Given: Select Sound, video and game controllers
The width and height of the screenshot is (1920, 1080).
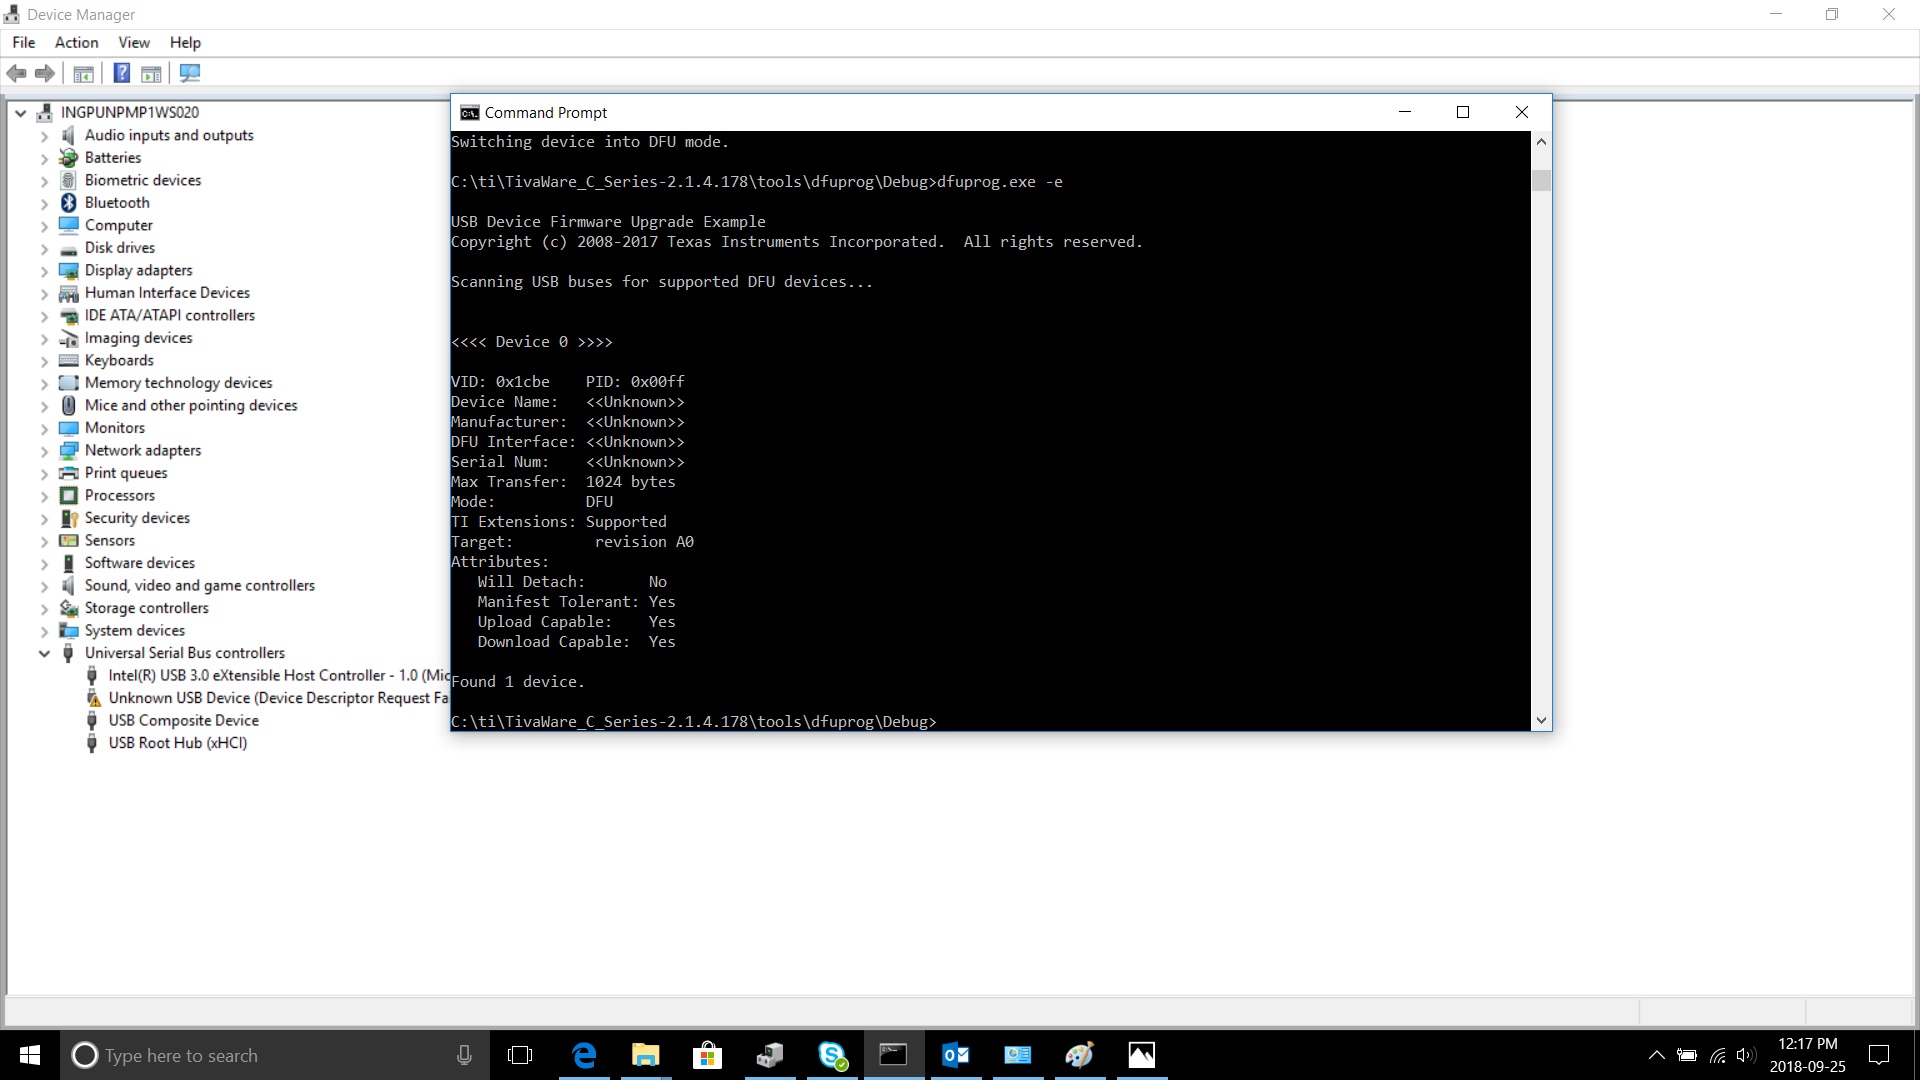Looking at the screenshot, I should tap(200, 586).
